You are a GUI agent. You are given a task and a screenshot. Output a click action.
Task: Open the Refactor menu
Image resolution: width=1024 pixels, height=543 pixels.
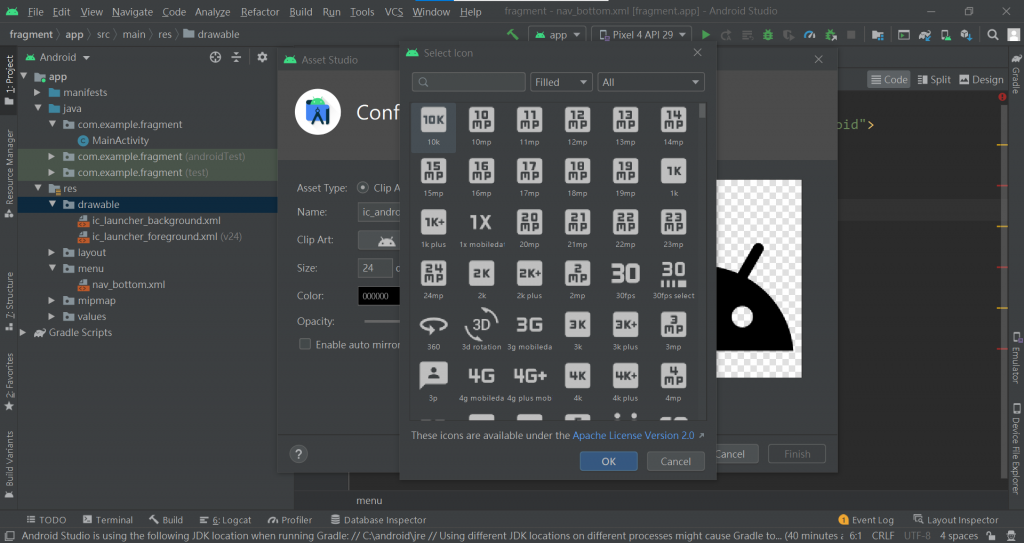pyautogui.click(x=260, y=12)
